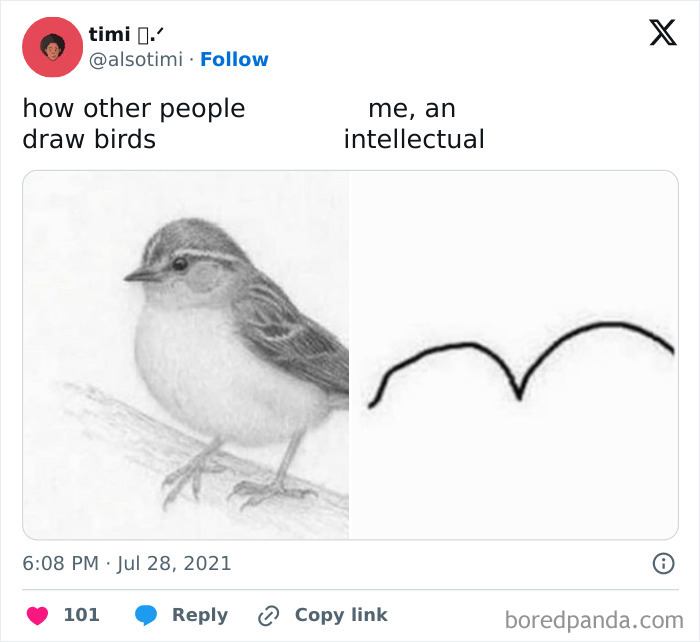Open the 6:08 PM Jul 28, 2021 timestamp
The height and width of the screenshot is (642, 700).
coord(127,563)
